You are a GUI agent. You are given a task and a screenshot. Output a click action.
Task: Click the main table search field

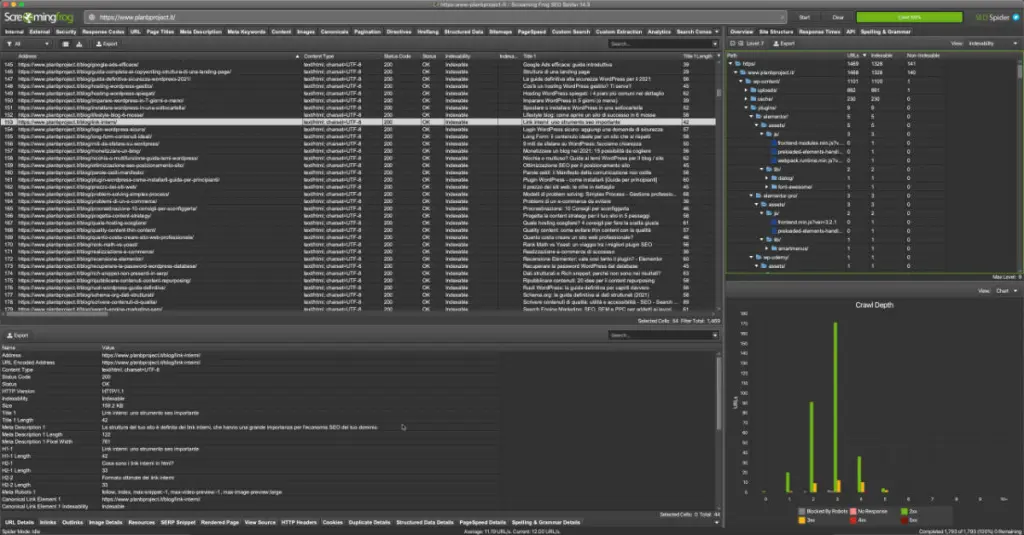[659, 44]
